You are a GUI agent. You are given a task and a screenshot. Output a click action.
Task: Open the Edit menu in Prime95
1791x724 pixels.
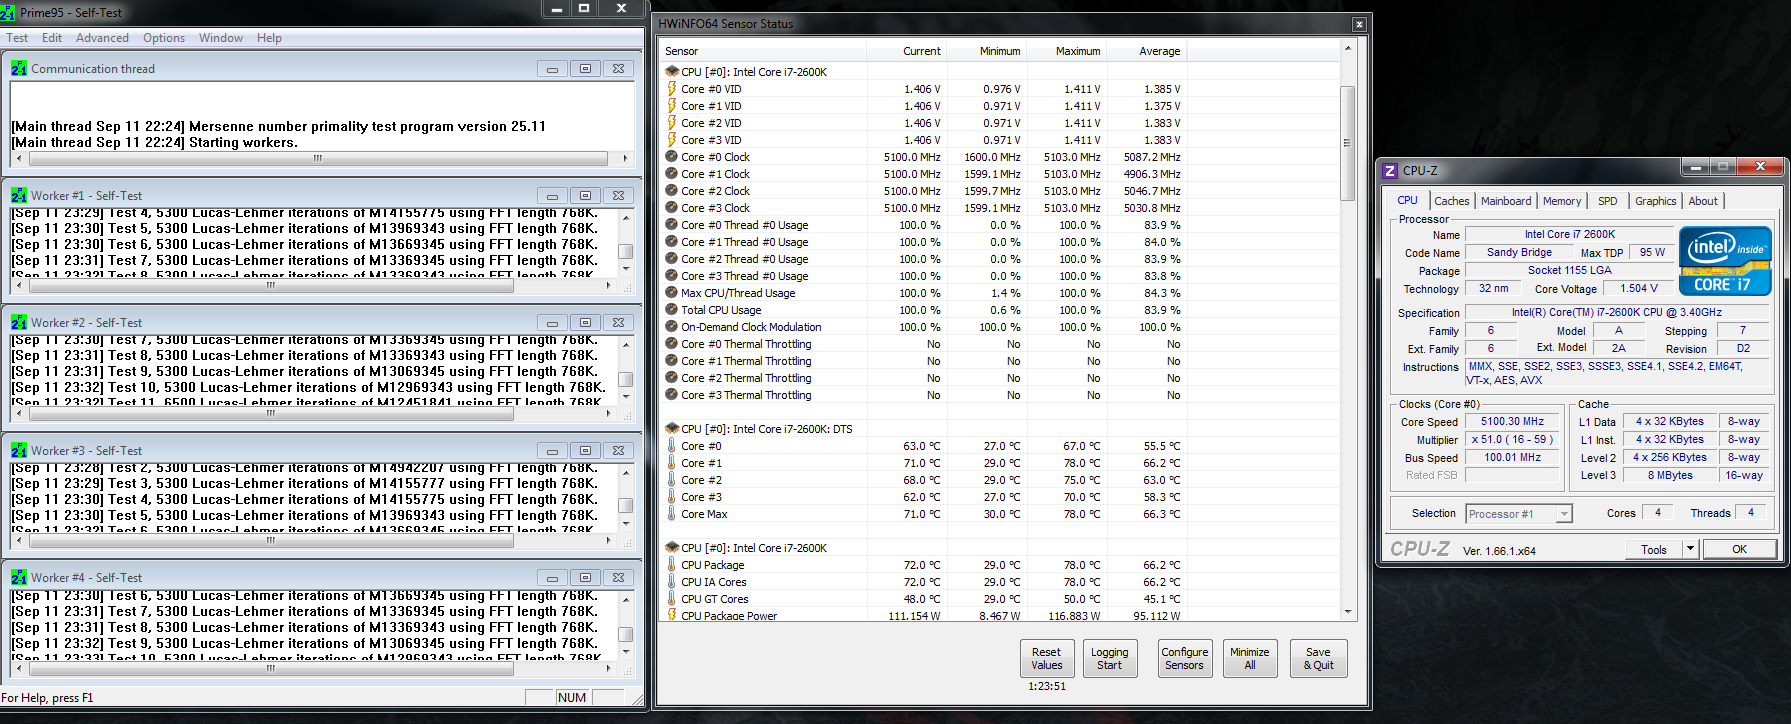pyautogui.click(x=52, y=38)
